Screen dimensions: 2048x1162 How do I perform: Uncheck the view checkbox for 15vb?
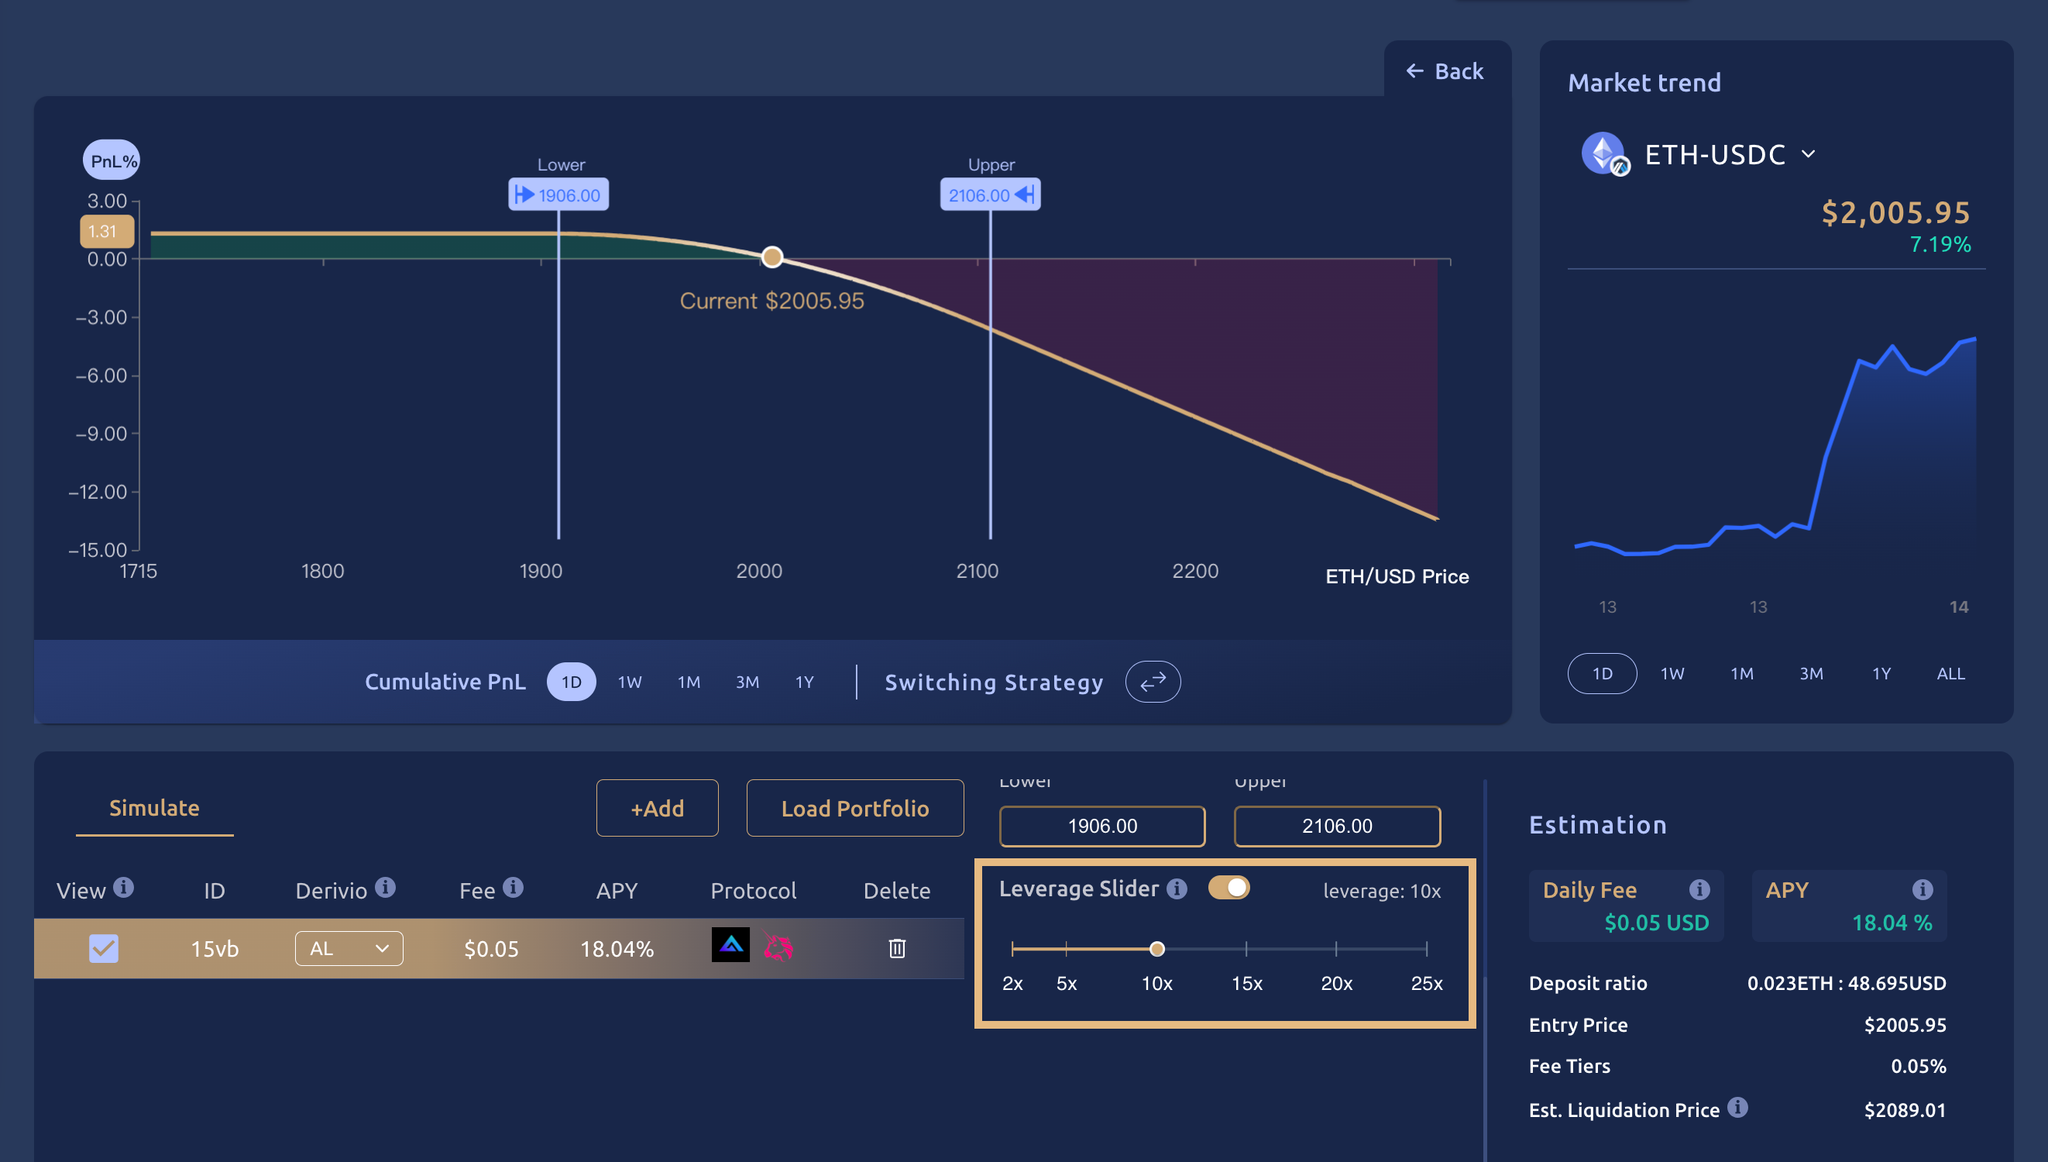point(104,948)
